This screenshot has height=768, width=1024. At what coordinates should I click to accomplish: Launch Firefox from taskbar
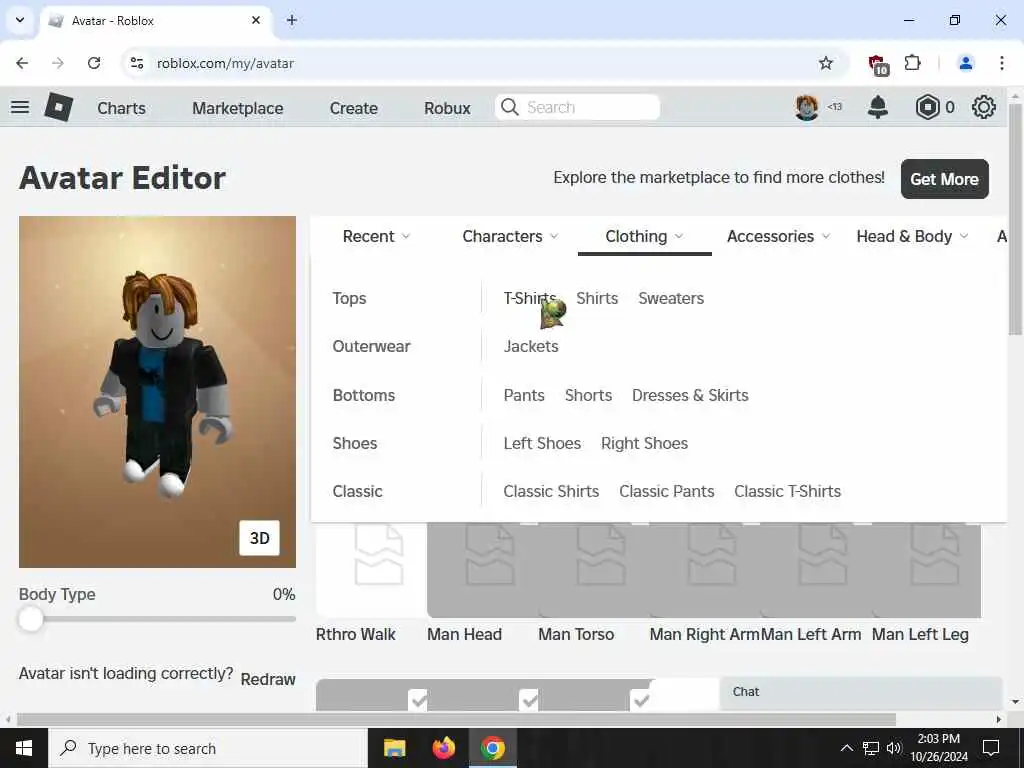click(443, 748)
